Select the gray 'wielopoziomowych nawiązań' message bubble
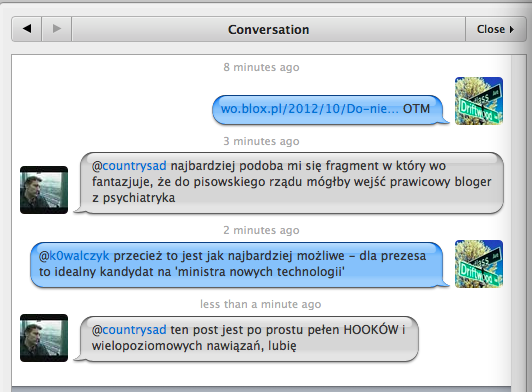 coord(247,339)
